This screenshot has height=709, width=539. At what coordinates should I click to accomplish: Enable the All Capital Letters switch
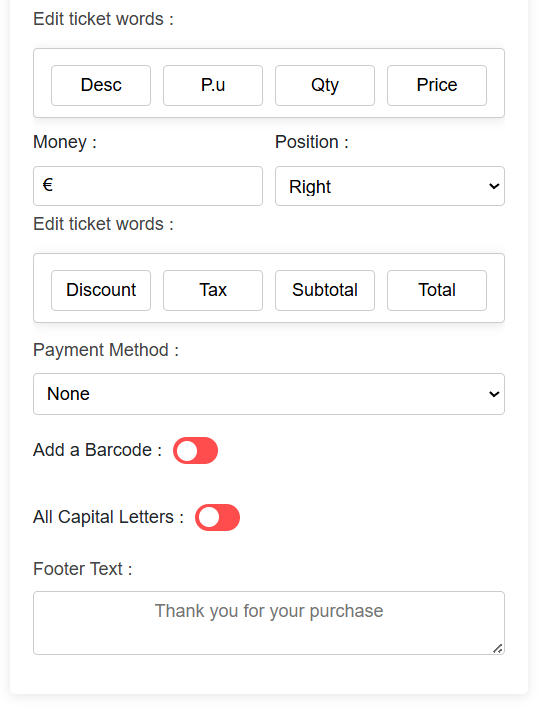click(217, 517)
